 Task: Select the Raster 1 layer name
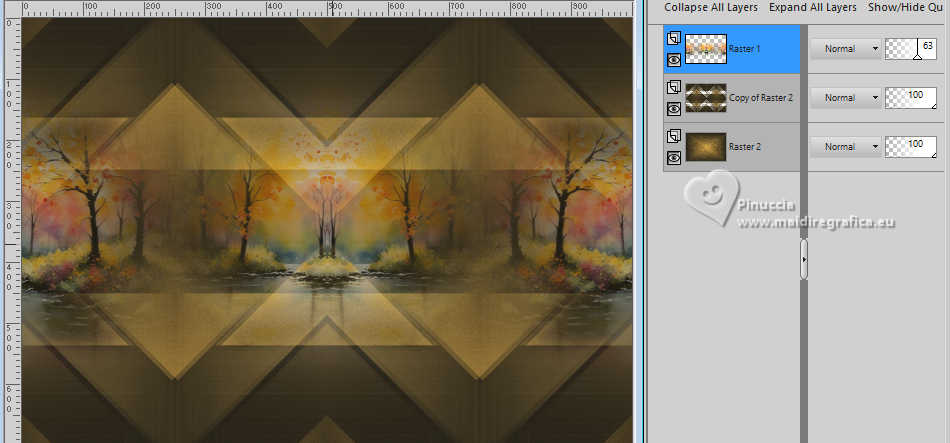[x=744, y=48]
